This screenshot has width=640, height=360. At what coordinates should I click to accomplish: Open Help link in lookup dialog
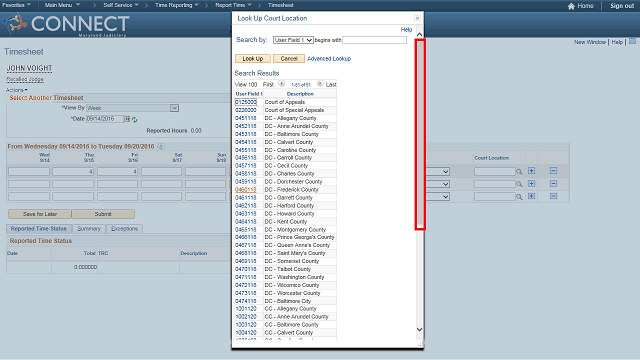coord(406,29)
